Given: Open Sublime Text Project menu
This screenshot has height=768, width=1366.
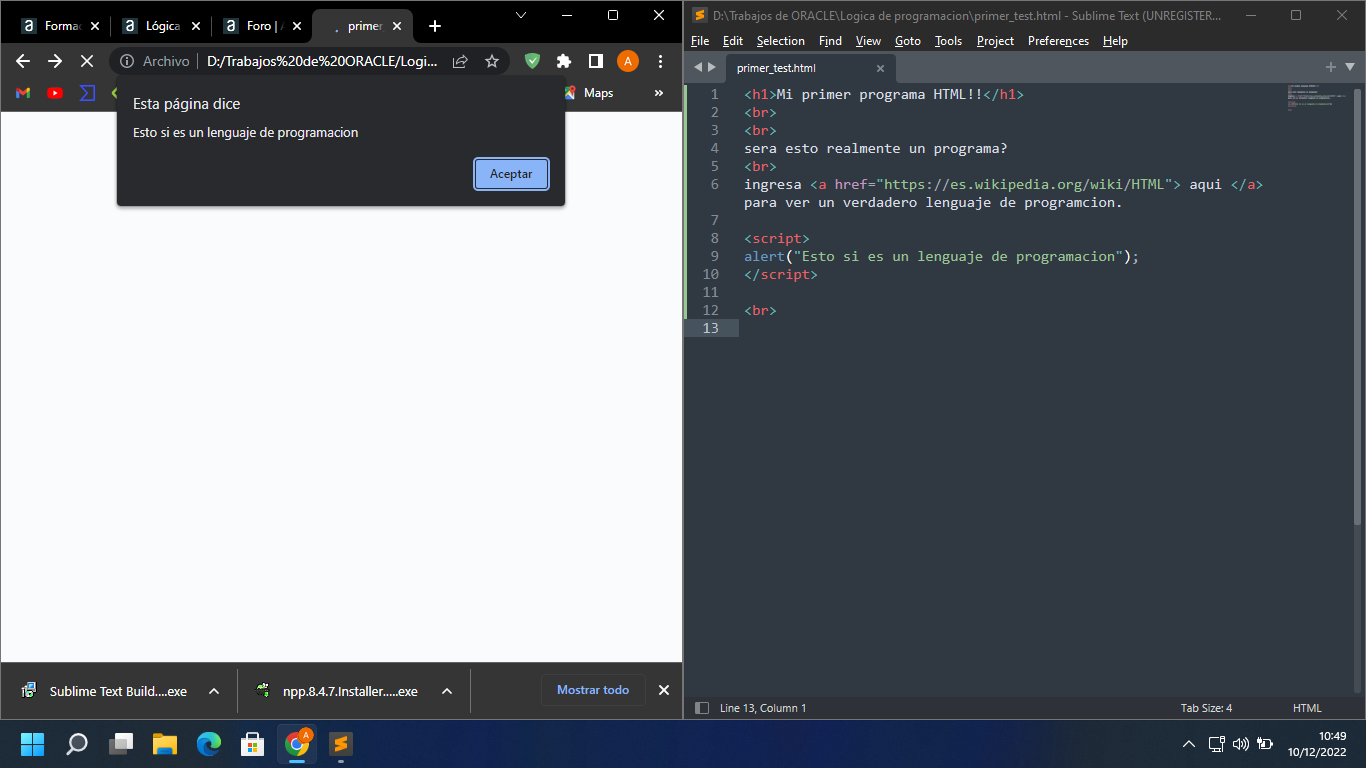Looking at the screenshot, I should (x=995, y=41).
